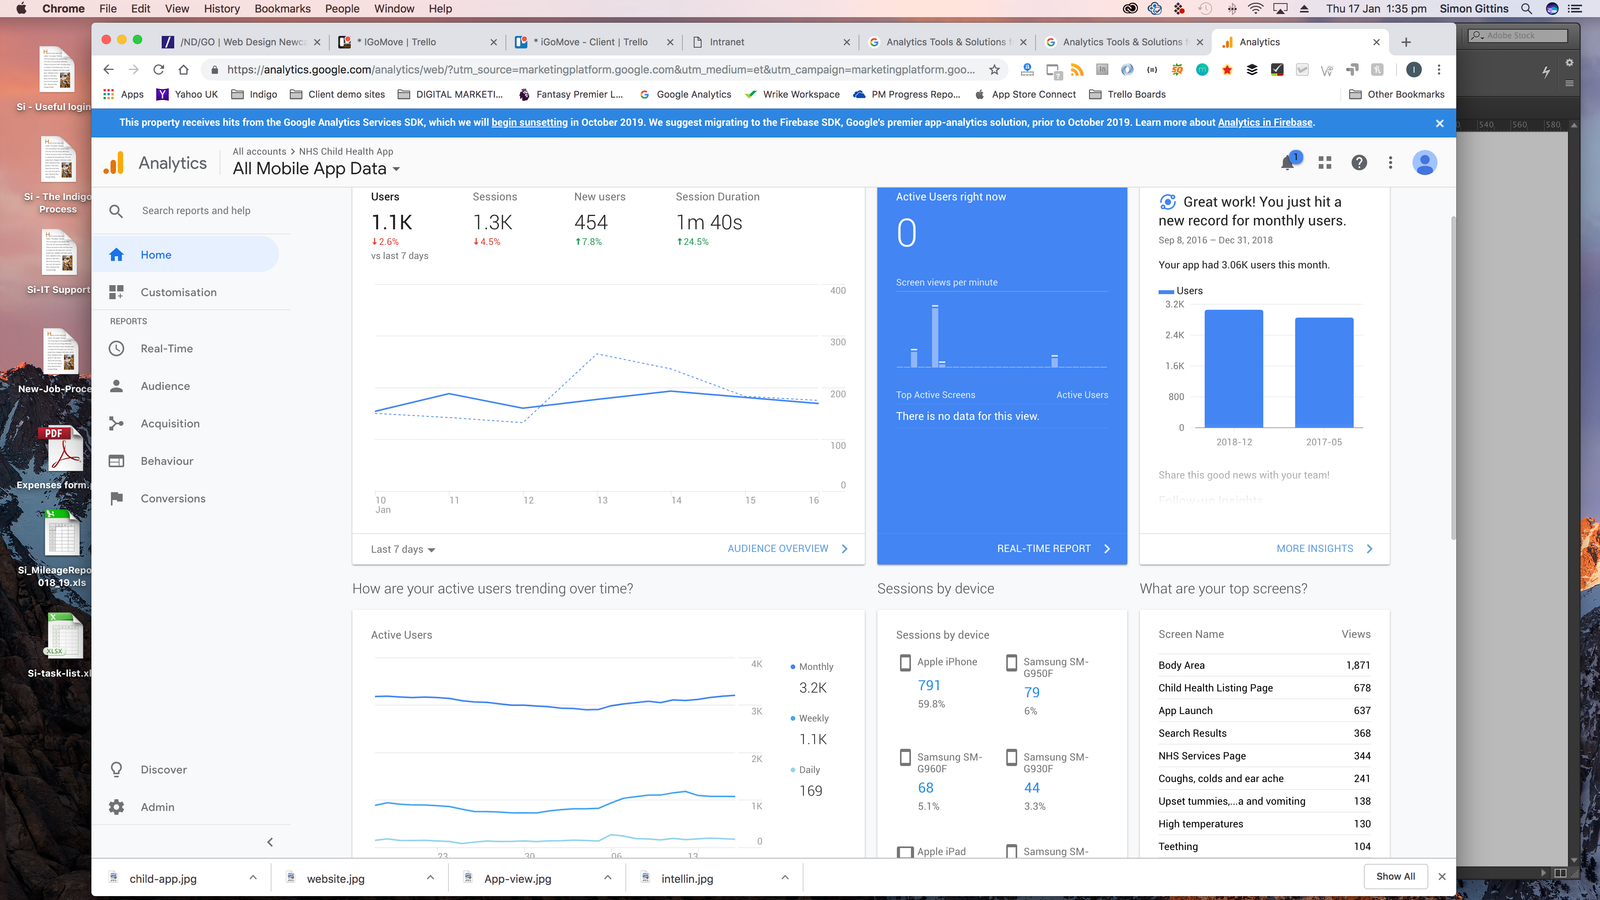Screen dimensions: 1600x900
Task: Reload the page in Chrome
Action: [158, 70]
